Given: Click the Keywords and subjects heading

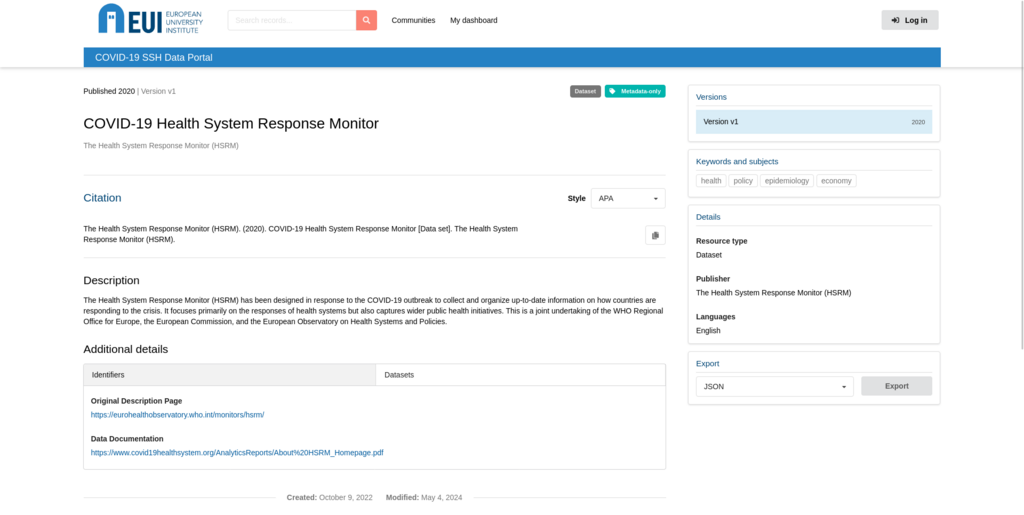Looking at the screenshot, I should 737,161.
